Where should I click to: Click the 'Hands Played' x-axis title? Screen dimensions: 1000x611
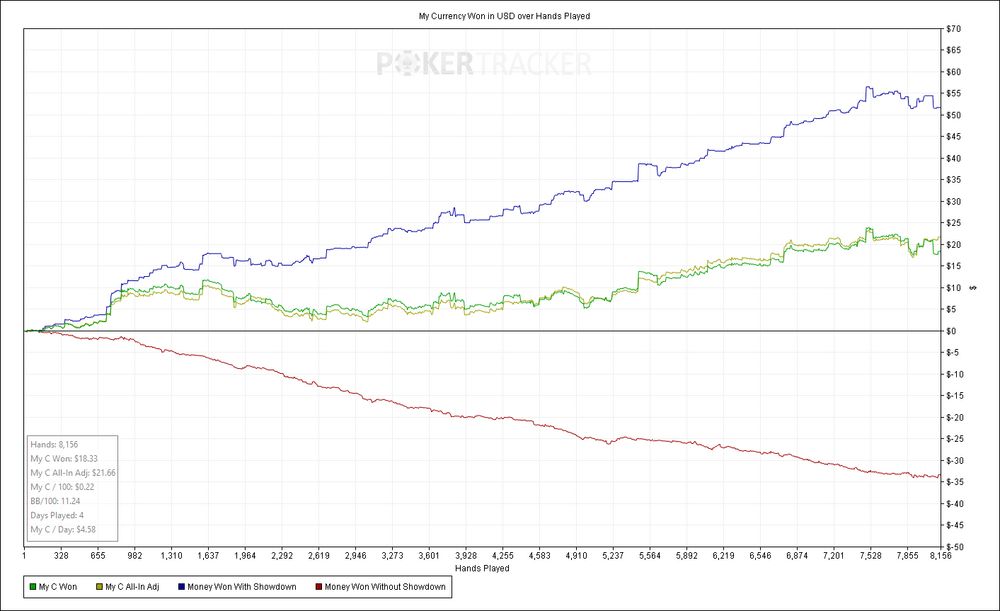(482, 568)
